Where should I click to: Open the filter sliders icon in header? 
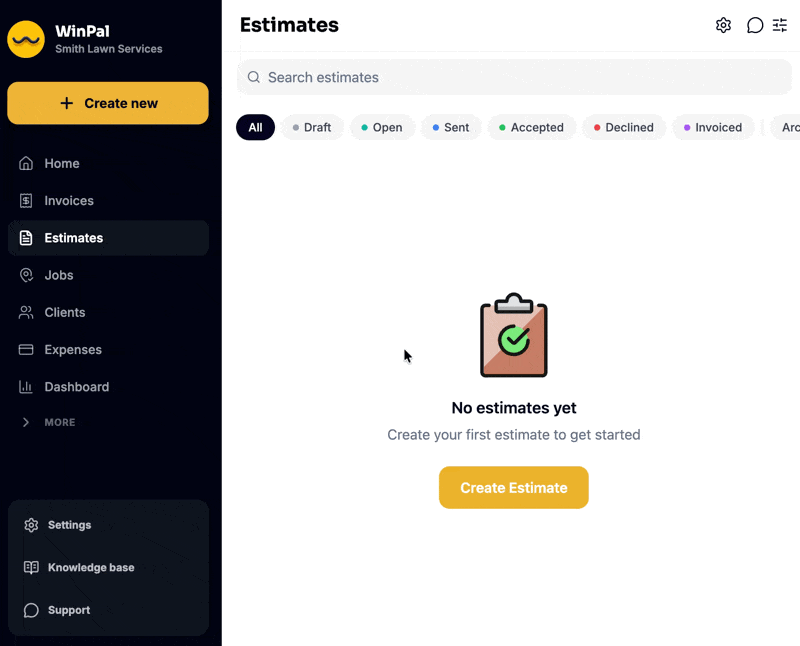click(x=780, y=25)
